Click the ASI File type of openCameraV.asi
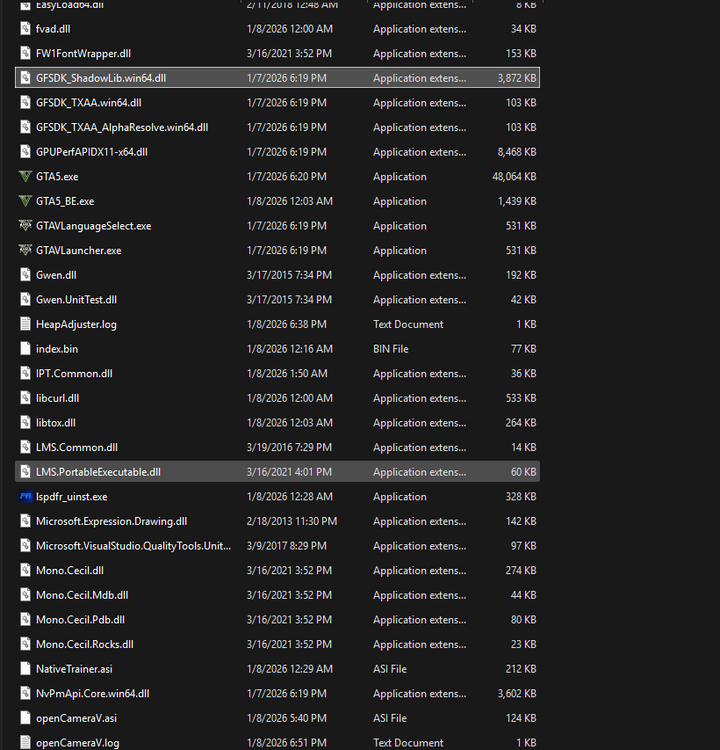The image size is (720, 750). click(x=390, y=718)
